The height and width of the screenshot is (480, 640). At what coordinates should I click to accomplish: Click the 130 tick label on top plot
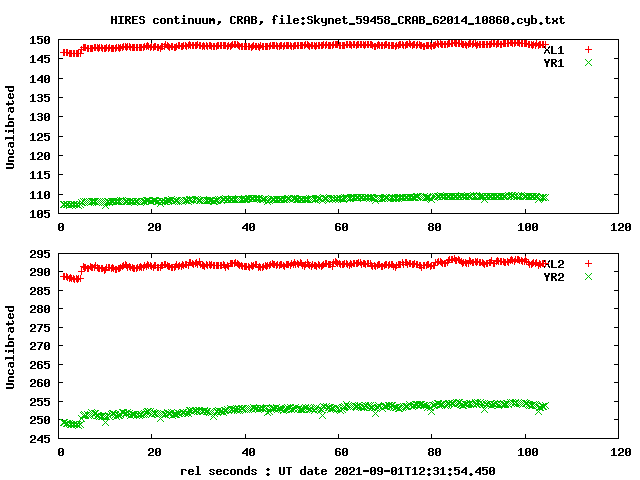pos(40,117)
